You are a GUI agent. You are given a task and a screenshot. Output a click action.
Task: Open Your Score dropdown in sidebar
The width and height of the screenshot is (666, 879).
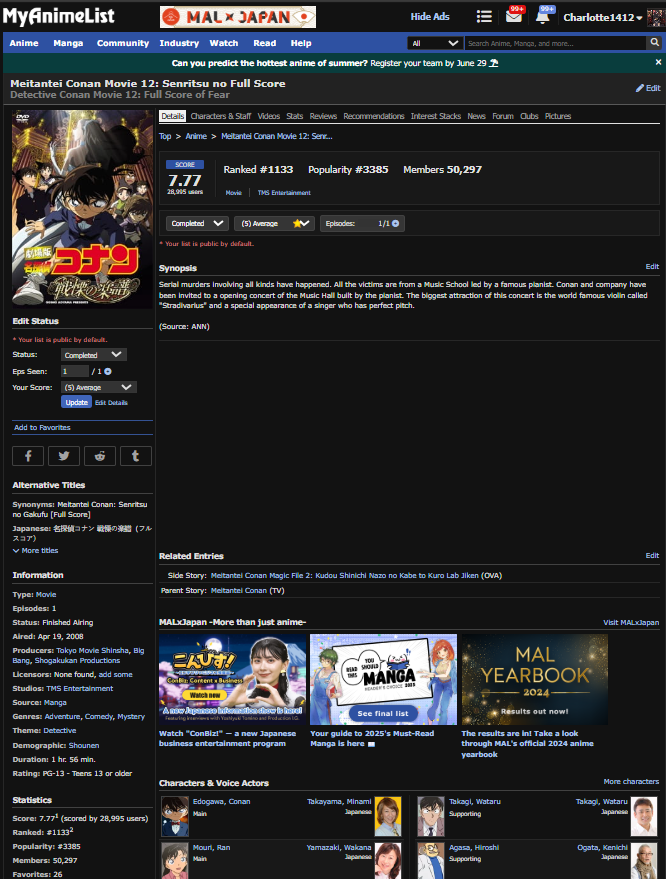[x=98, y=387]
